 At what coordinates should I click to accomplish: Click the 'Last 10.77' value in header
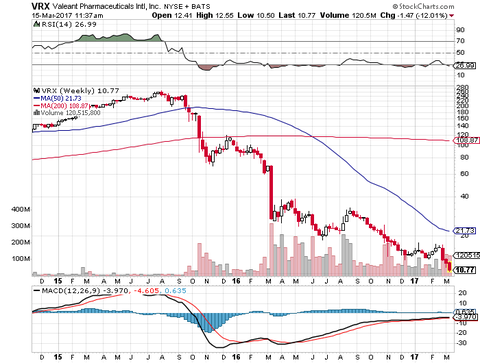[297, 15]
